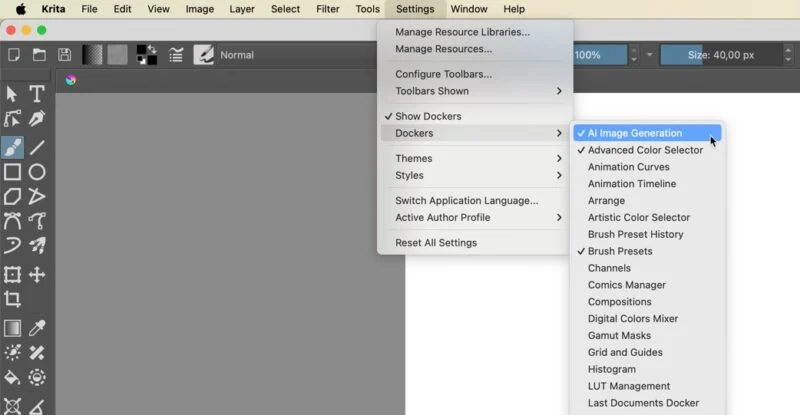Create a new document from toolbar
The width and height of the screenshot is (800, 415).
pos(14,55)
